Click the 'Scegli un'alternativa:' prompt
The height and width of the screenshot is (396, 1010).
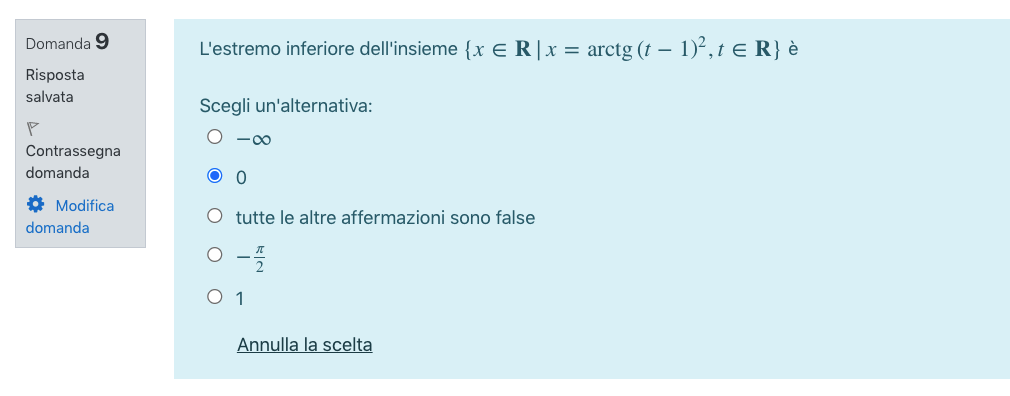click(x=286, y=106)
